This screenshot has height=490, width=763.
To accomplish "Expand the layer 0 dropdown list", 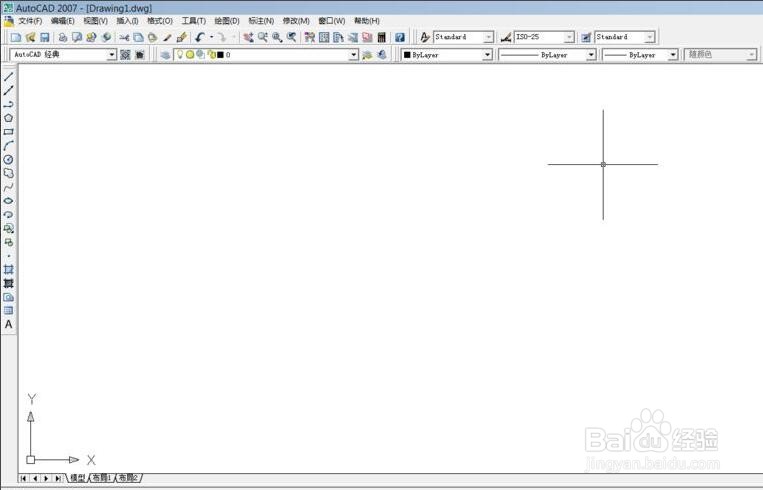I will point(354,55).
